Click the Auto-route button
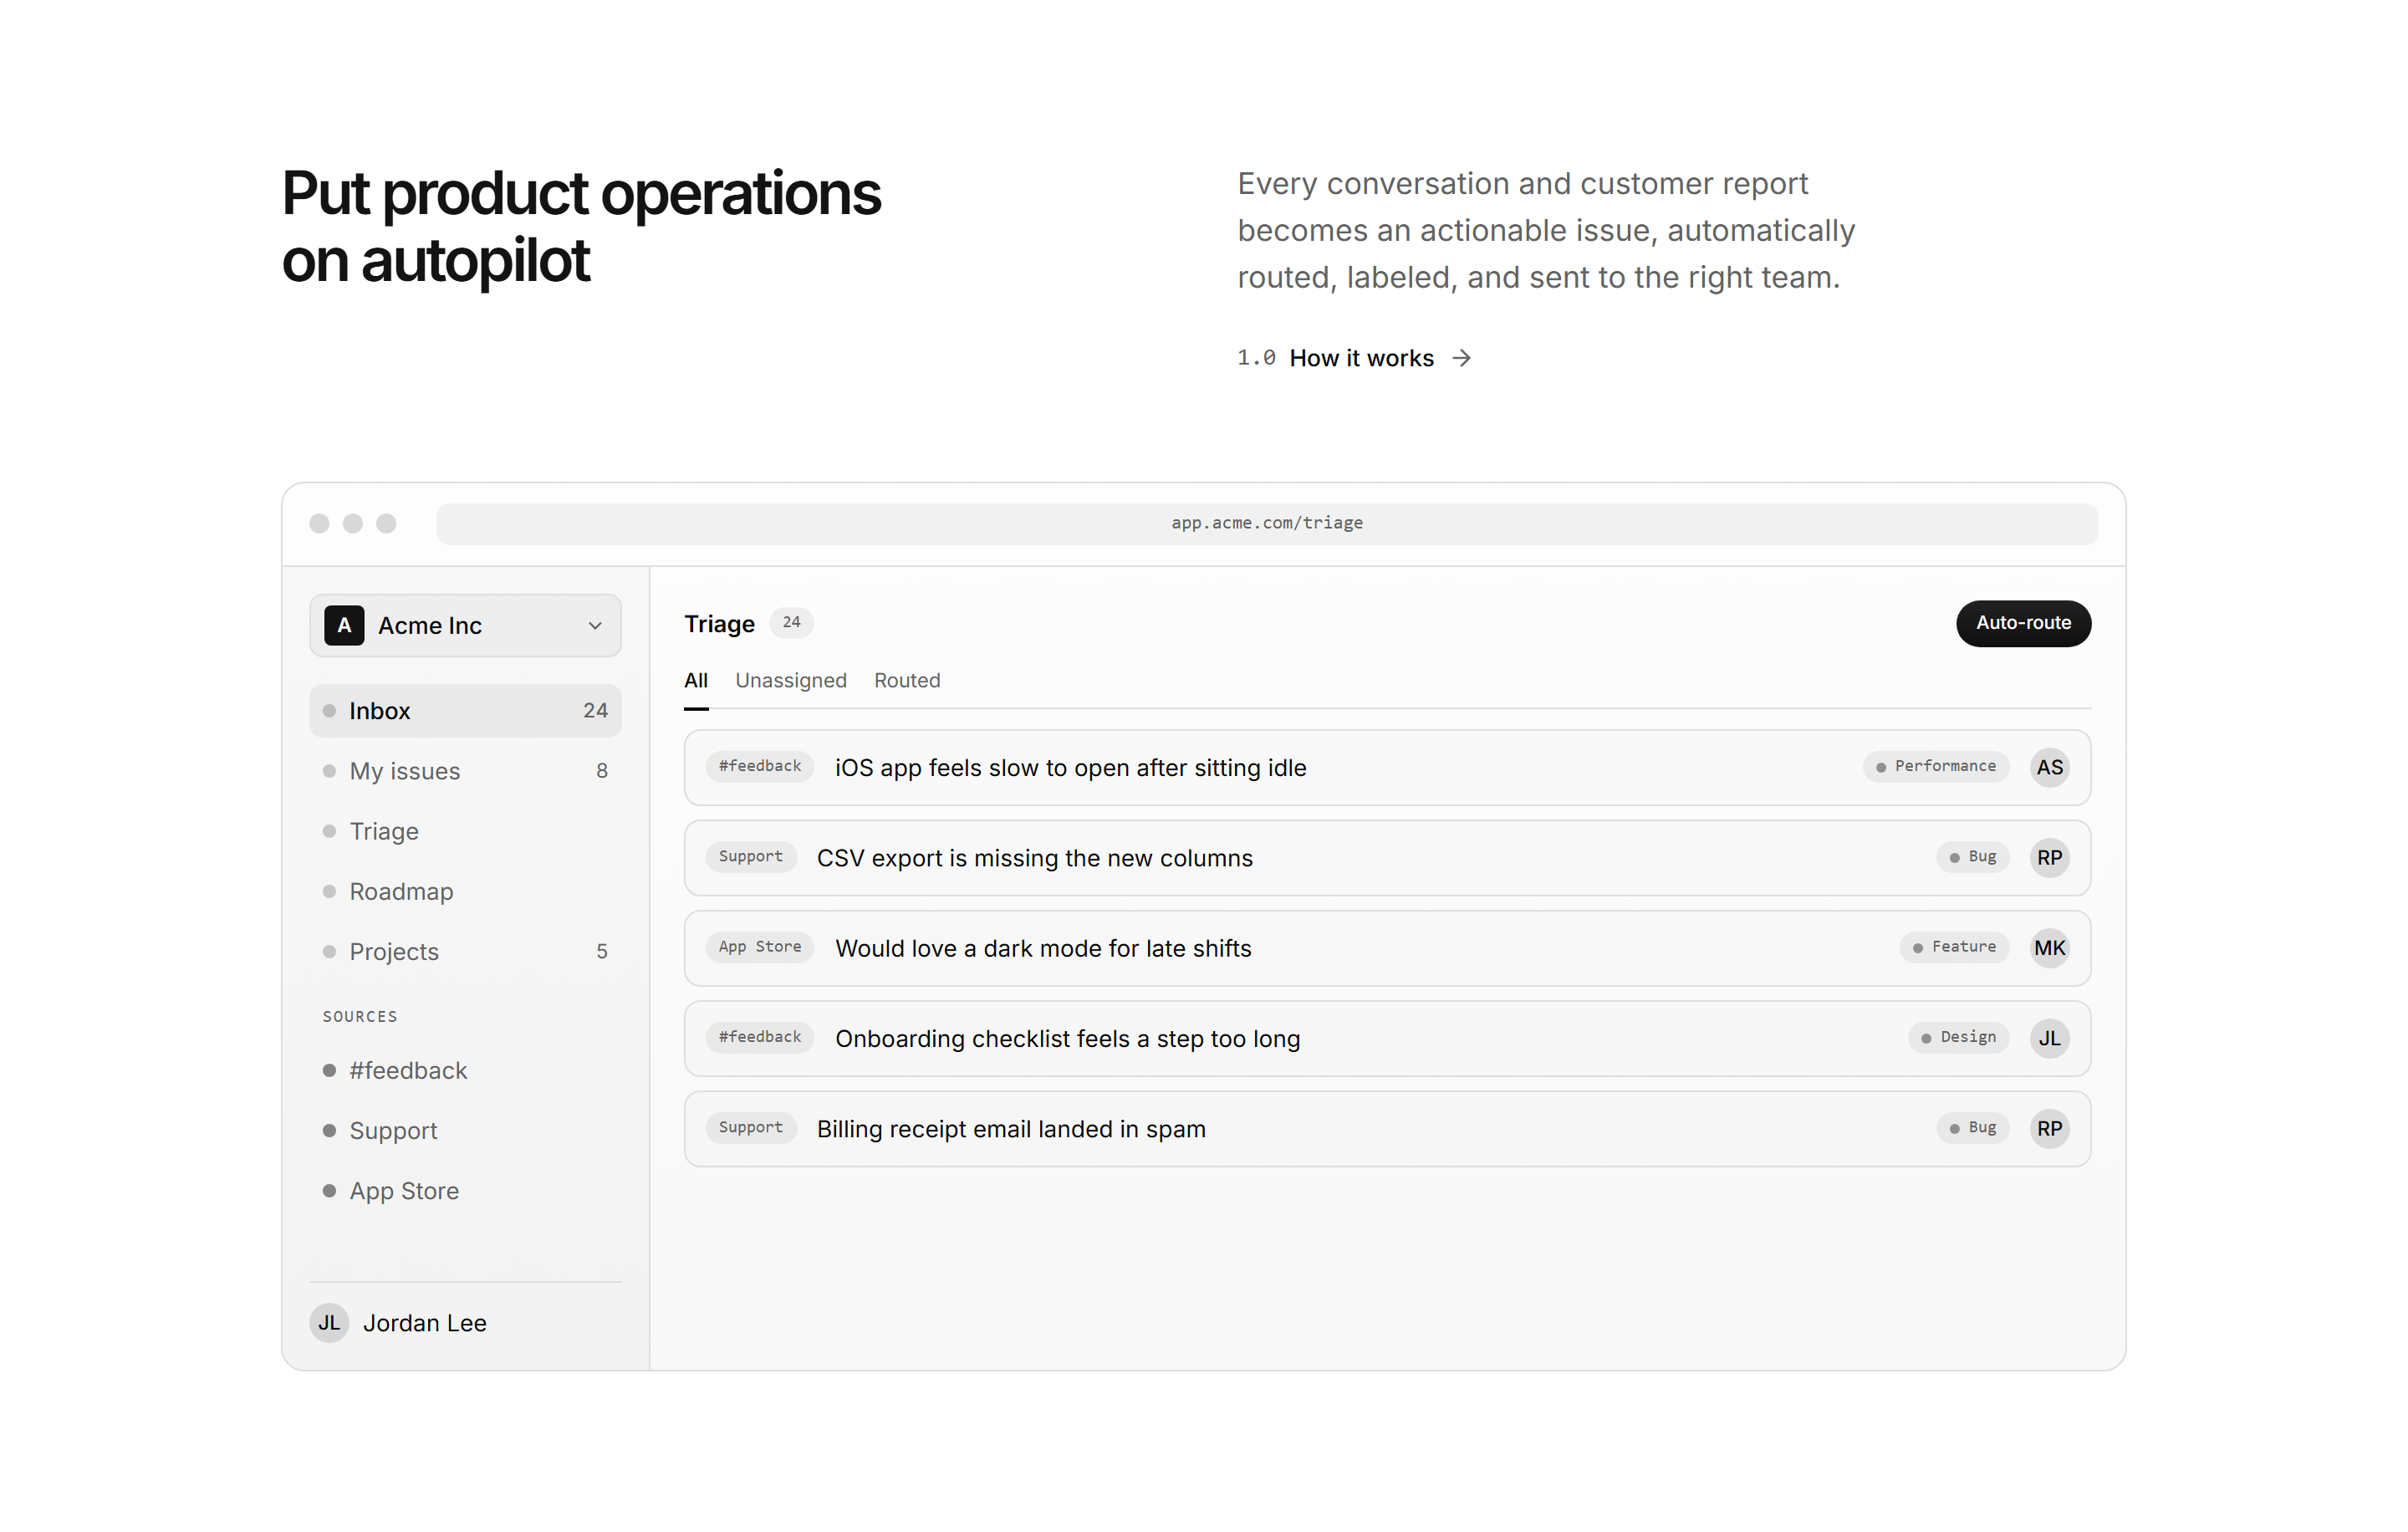The width and height of the screenshot is (2408, 1532). point(2023,623)
